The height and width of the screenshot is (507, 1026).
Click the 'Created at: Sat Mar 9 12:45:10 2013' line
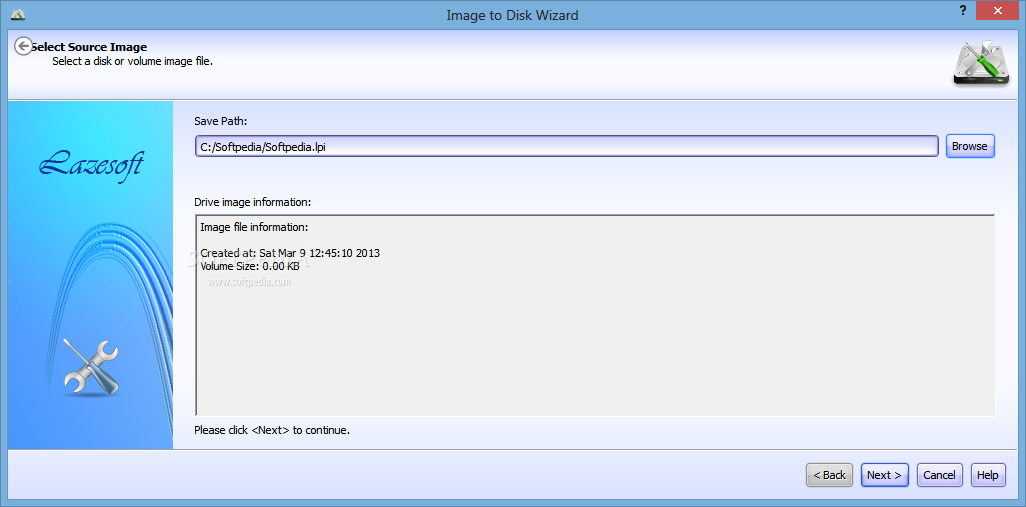(x=290, y=253)
